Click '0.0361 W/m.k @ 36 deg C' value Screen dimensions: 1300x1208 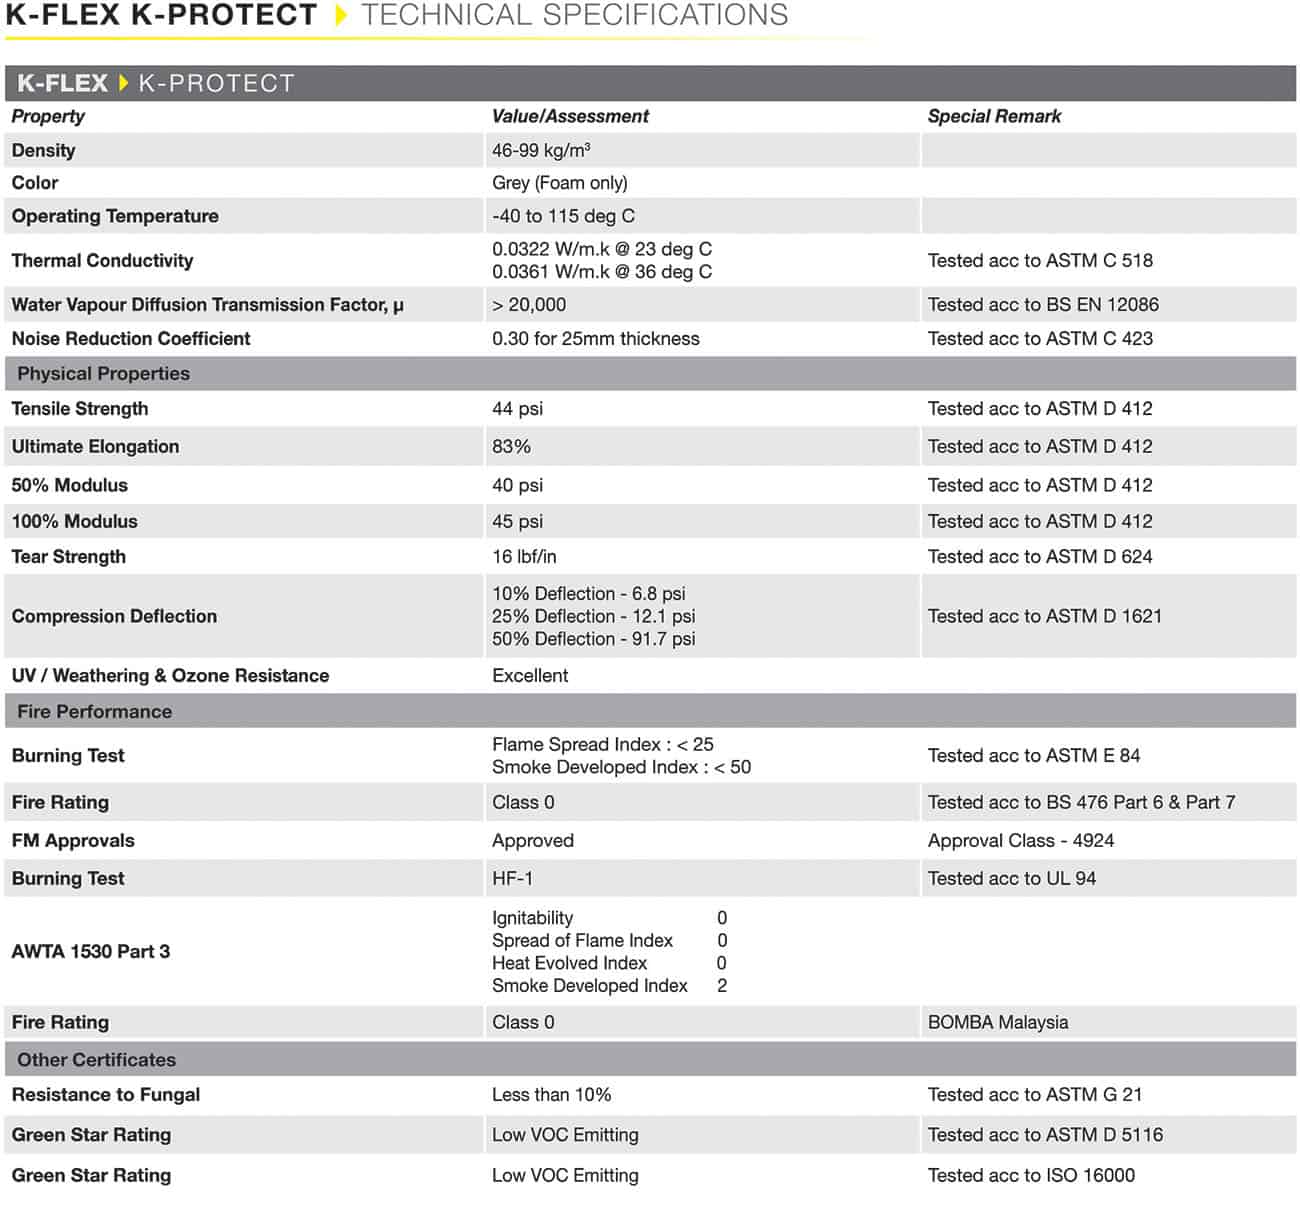click(602, 272)
